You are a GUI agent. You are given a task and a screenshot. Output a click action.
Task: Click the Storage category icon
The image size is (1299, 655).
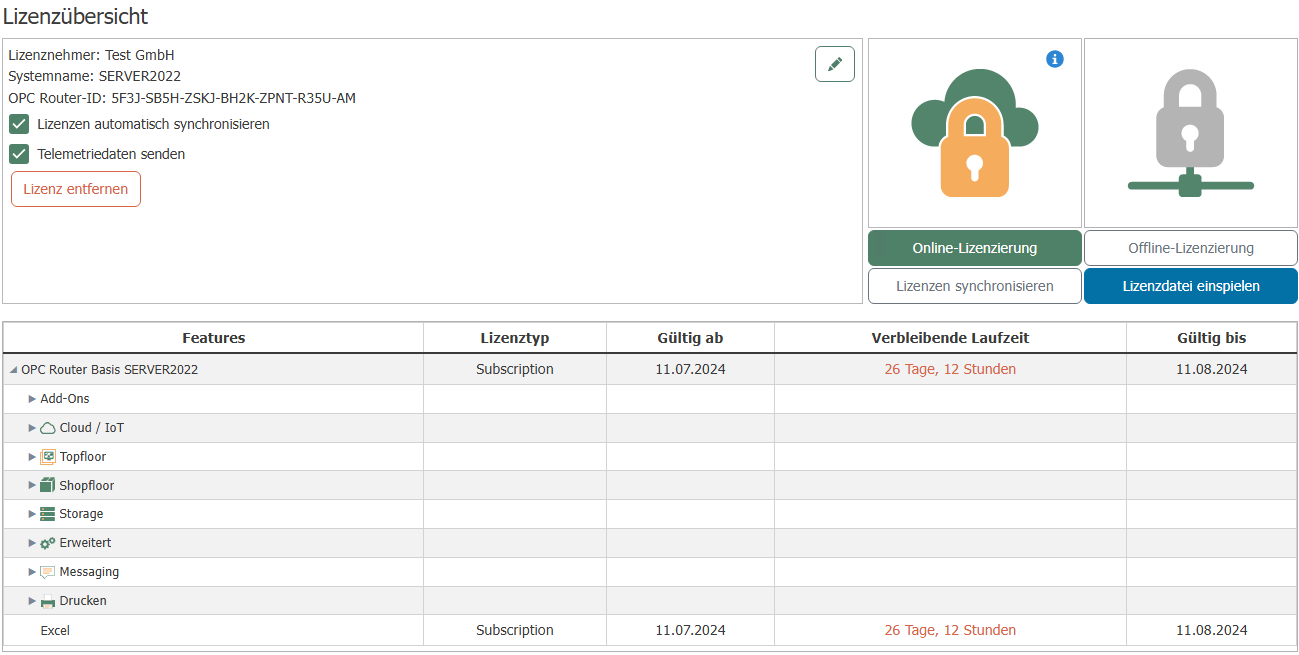coord(47,514)
